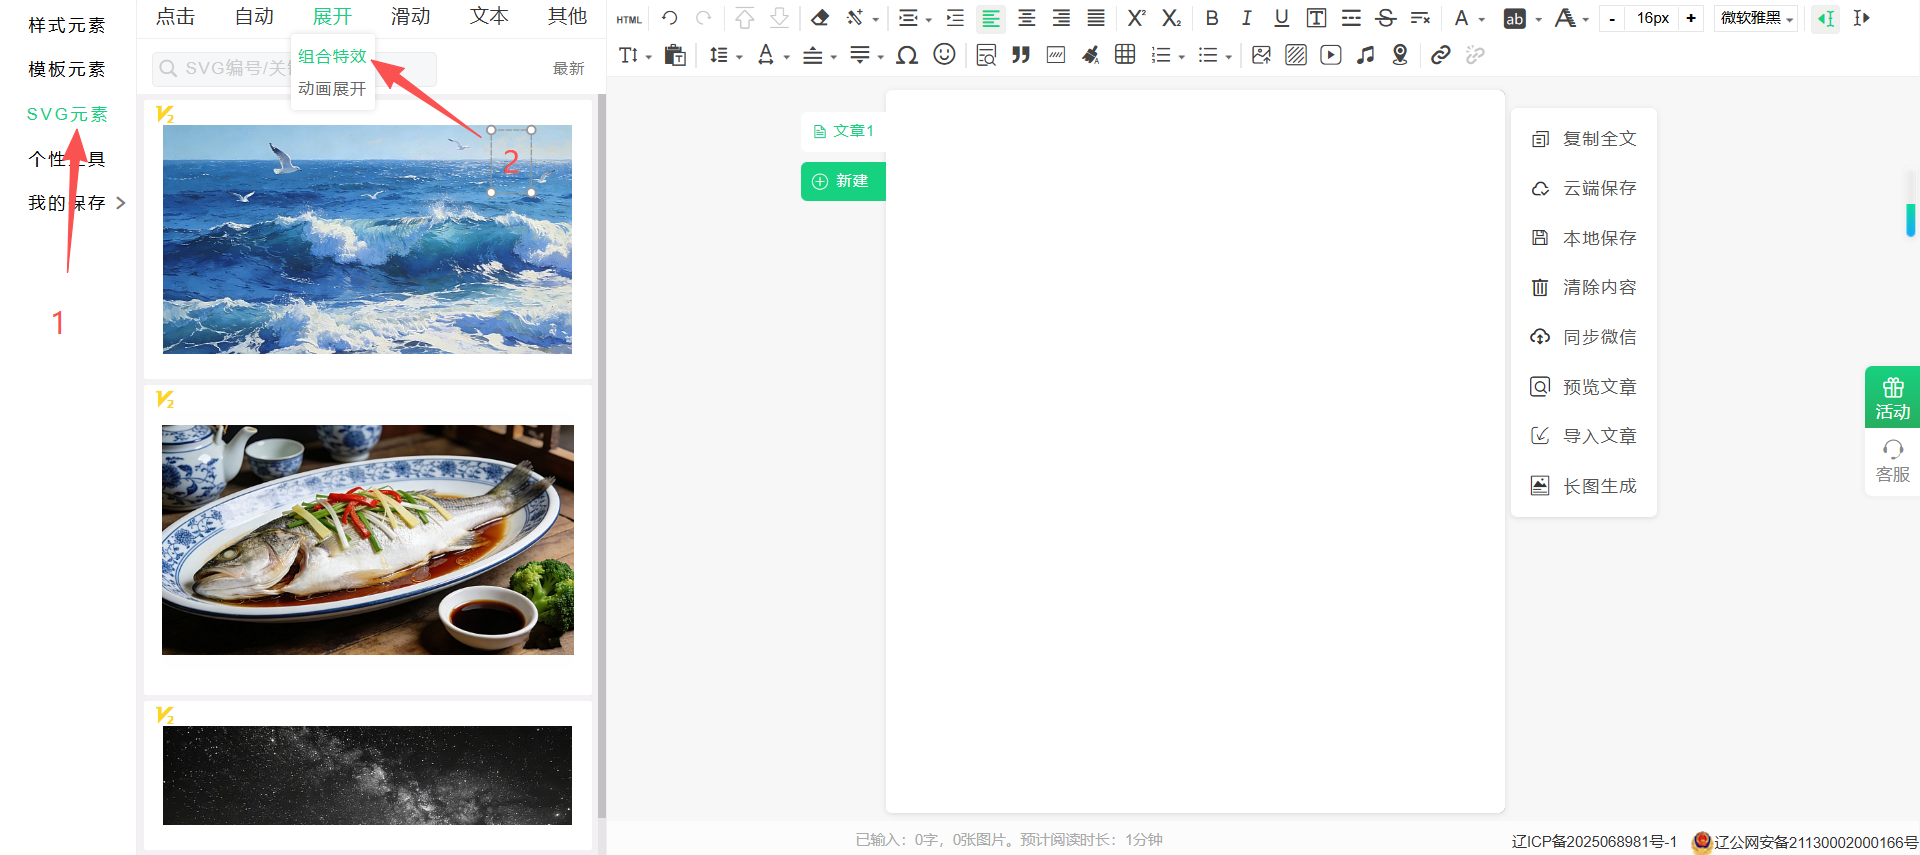This screenshot has width=1920, height=855.
Task: Expand 我的保存 sidebar chevron
Action: click(x=121, y=203)
